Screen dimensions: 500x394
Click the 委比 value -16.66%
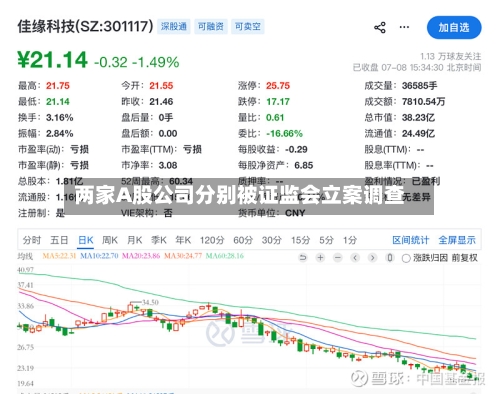coord(284,134)
